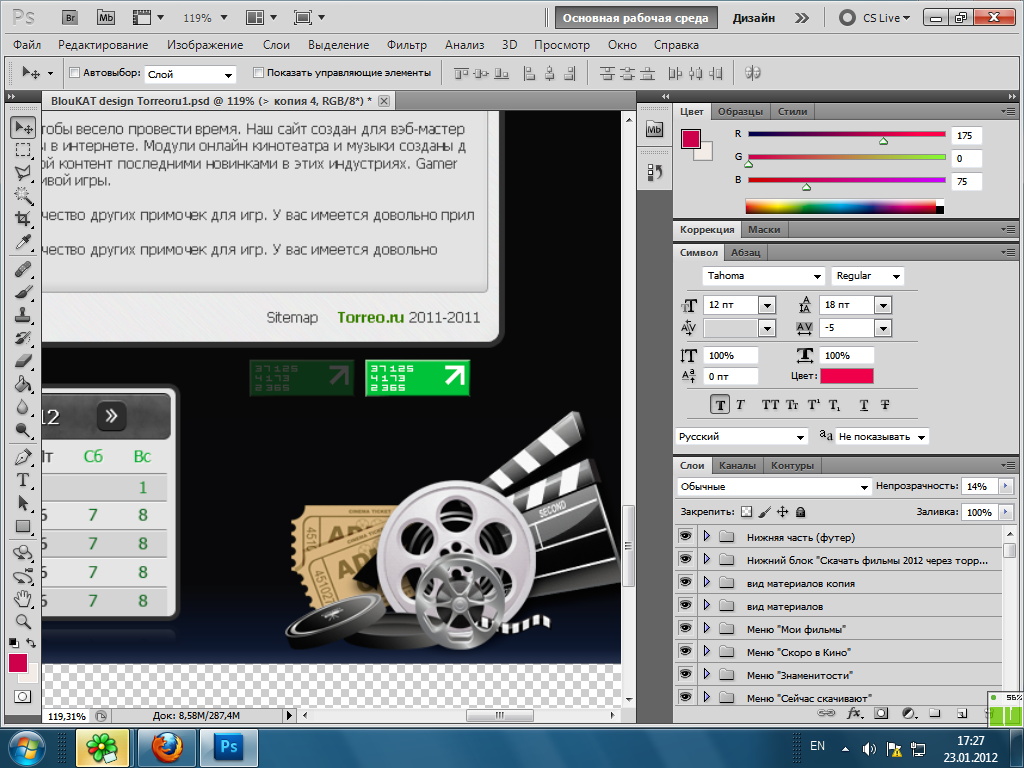The height and width of the screenshot is (768, 1024).
Task: Hide the 'вид материалов копия' layer group
Action: tap(685, 582)
